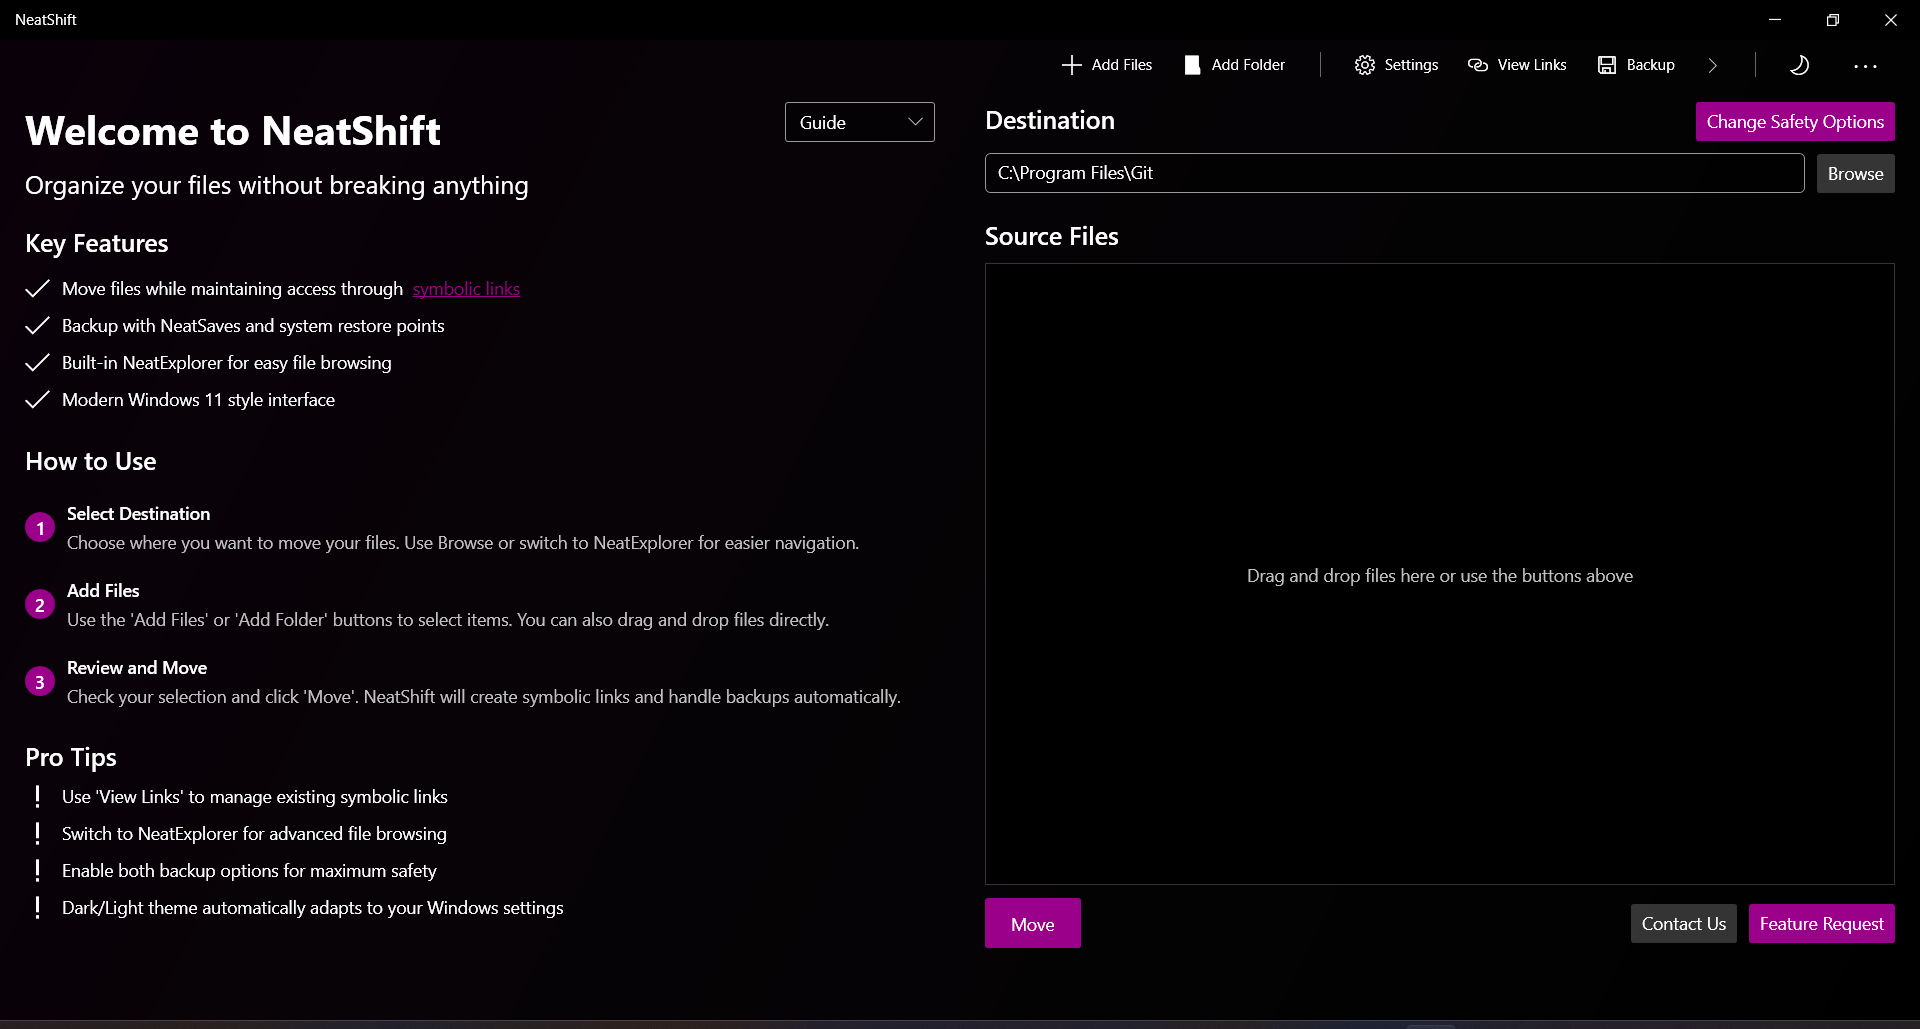1920x1029 pixels.
Task: Click 'Modern Windows 11 style interface' text
Action: 198,400
